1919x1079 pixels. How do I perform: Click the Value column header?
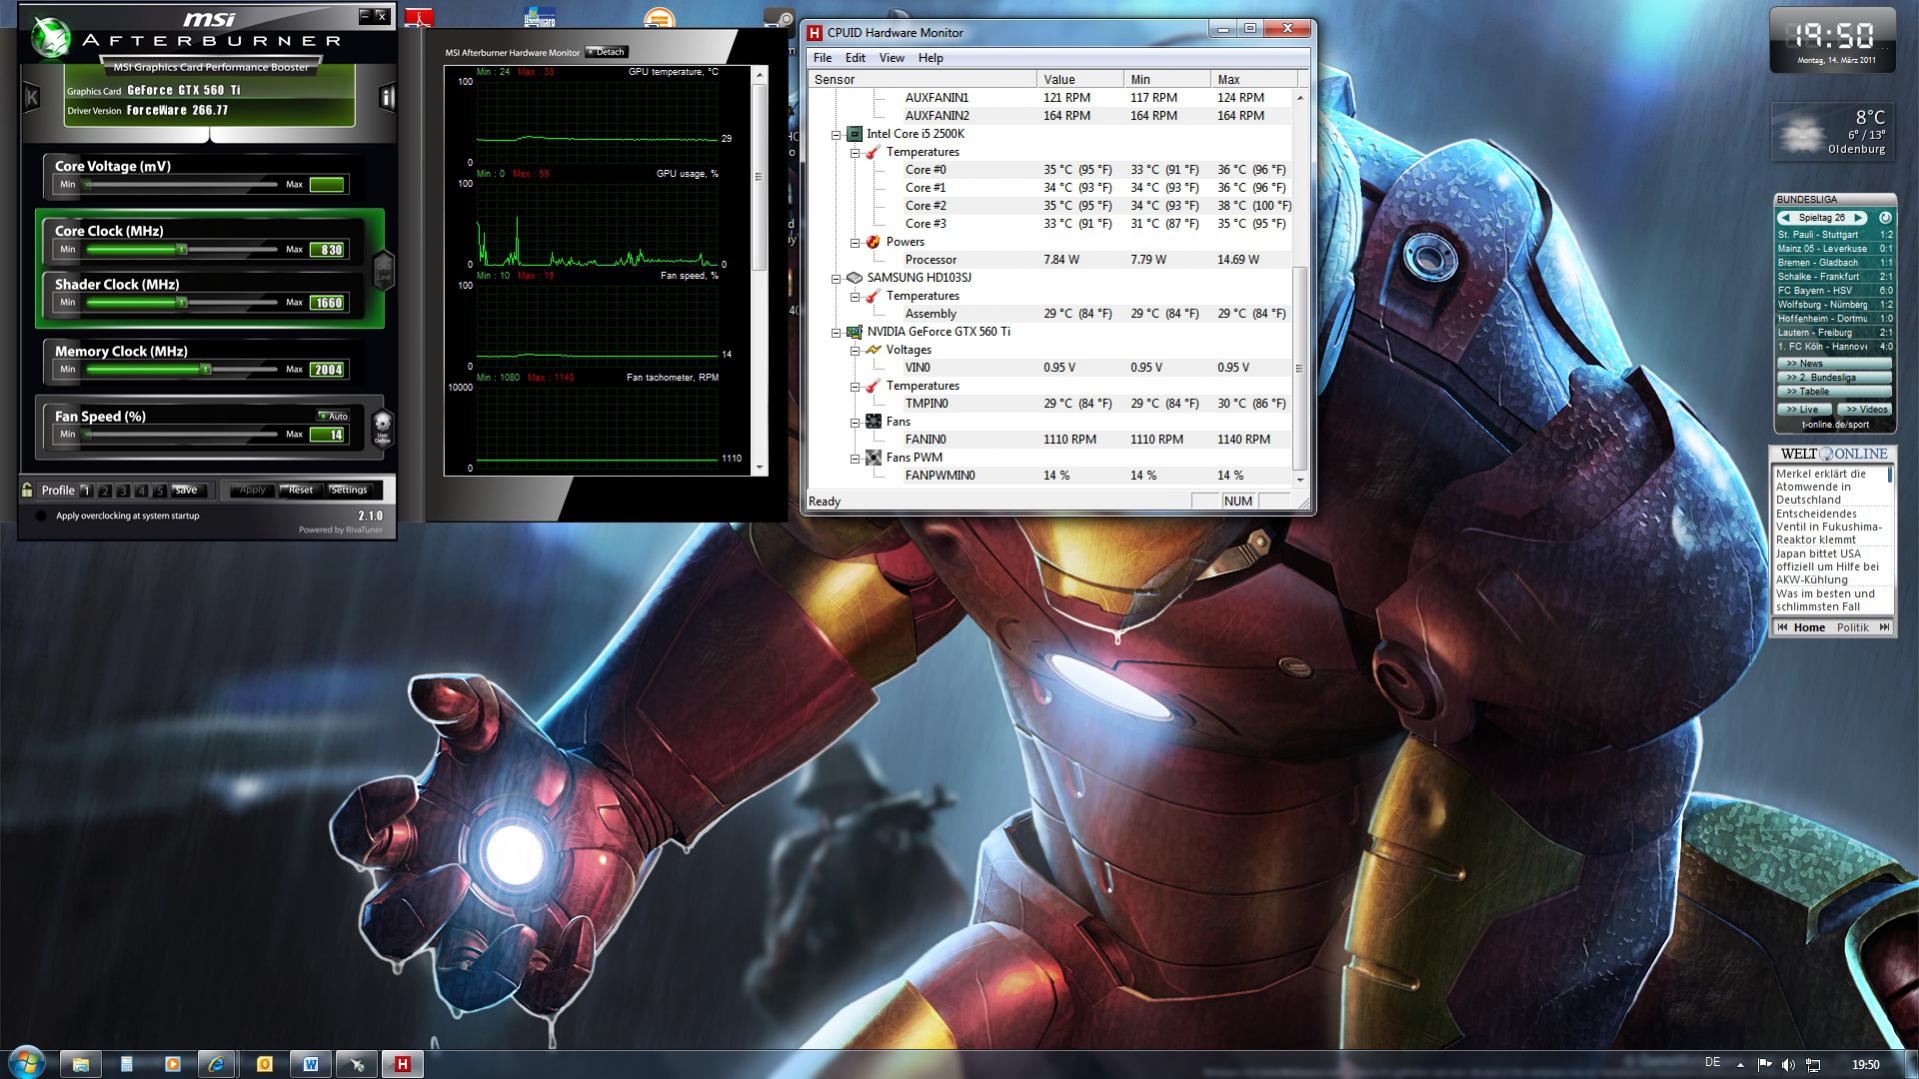pos(1080,79)
